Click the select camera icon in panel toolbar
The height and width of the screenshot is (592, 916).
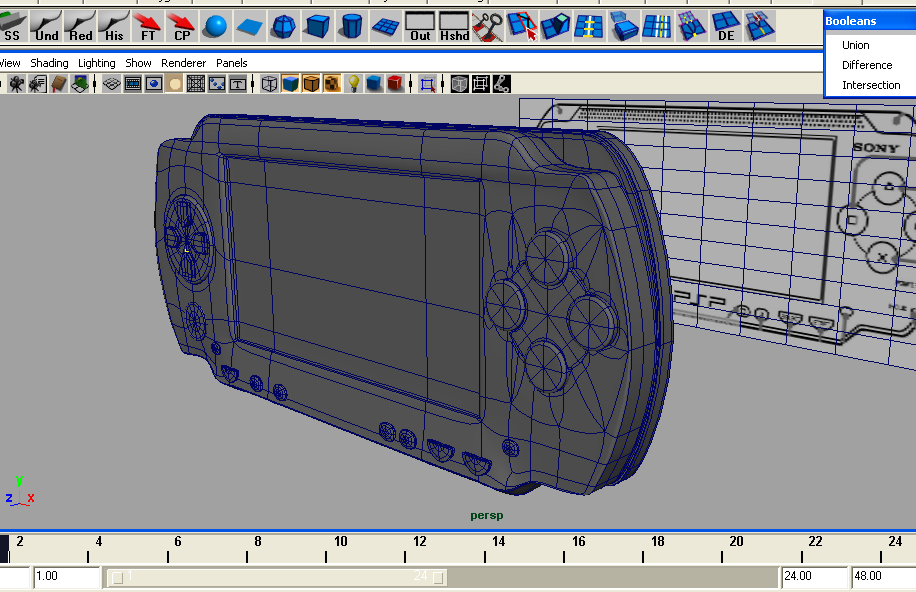point(16,84)
